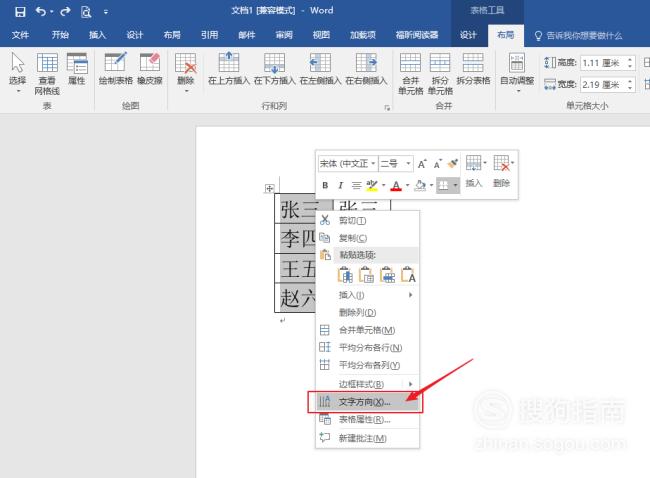Toggle Italic in mini toolbar
This screenshot has height=478, width=650.
coord(340,185)
